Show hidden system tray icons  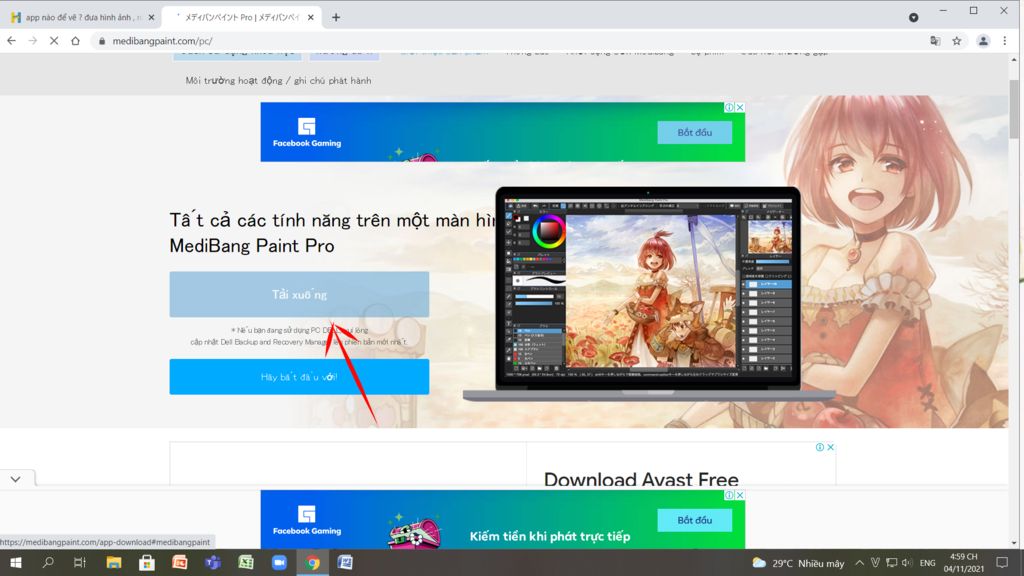(859, 563)
